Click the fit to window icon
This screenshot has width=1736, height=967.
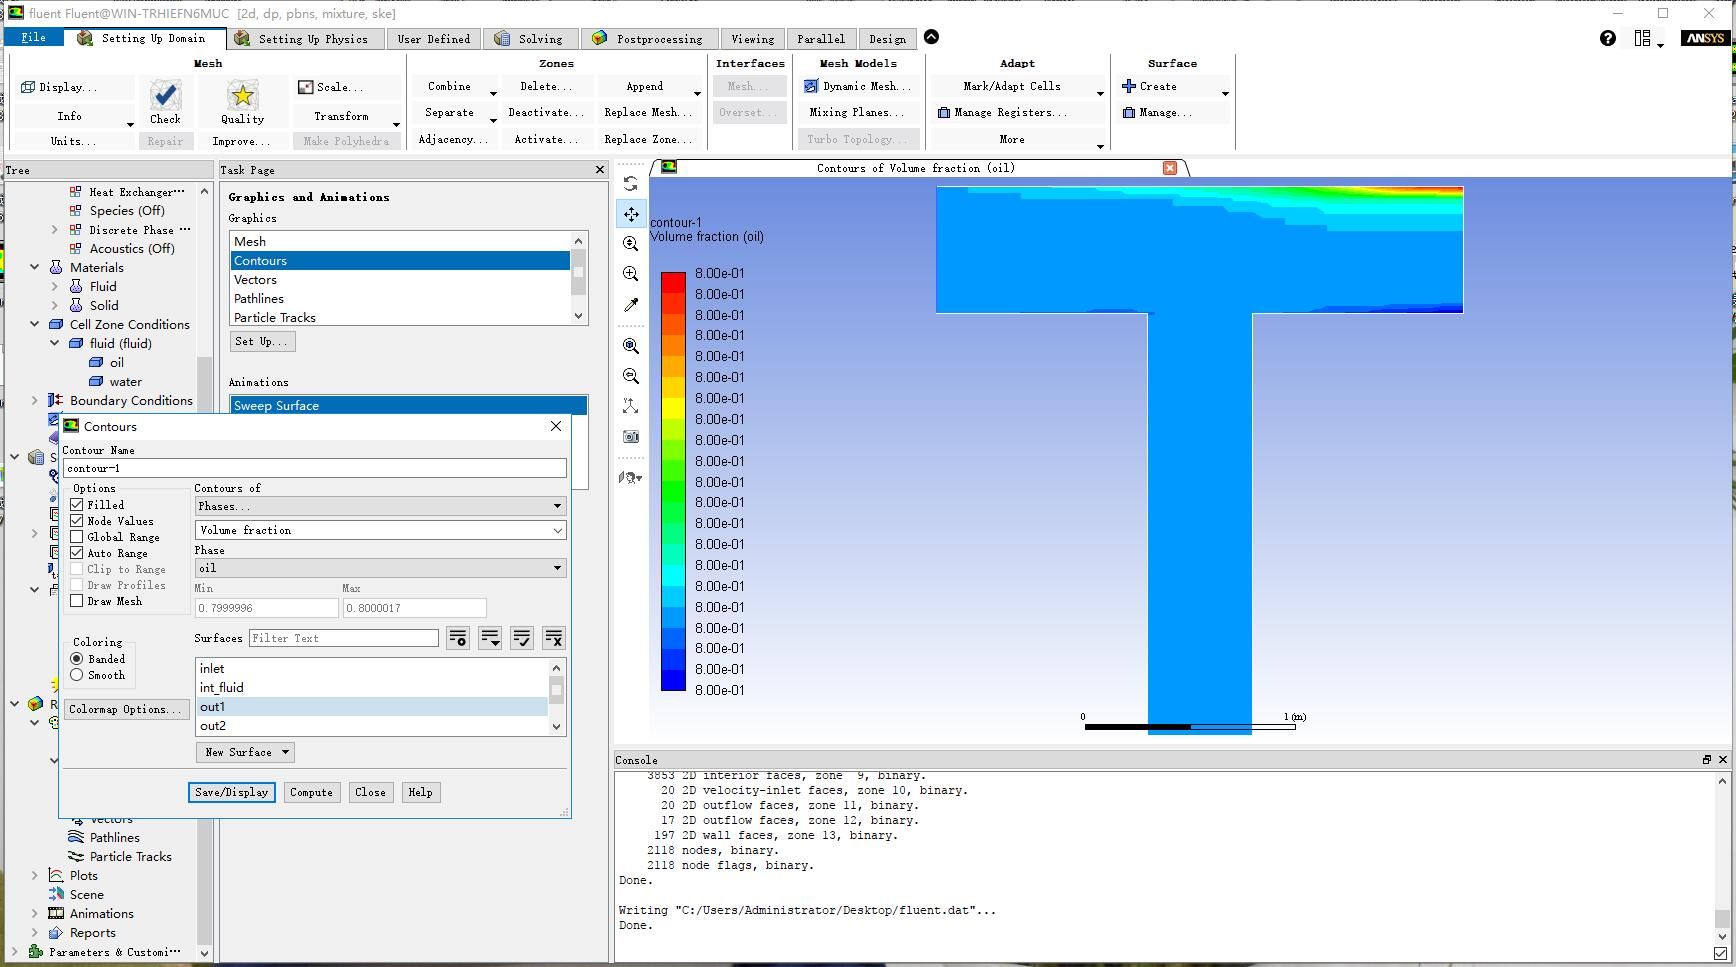pyautogui.click(x=630, y=346)
